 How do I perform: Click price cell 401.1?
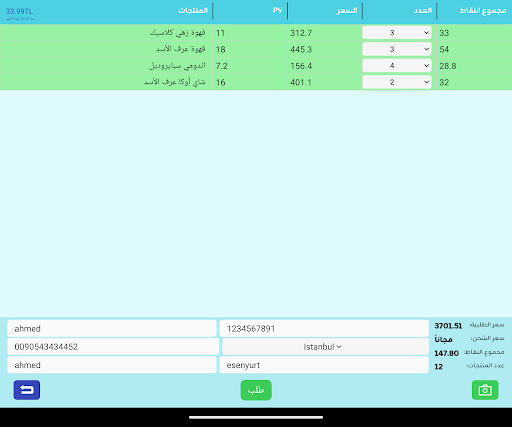[301, 82]
